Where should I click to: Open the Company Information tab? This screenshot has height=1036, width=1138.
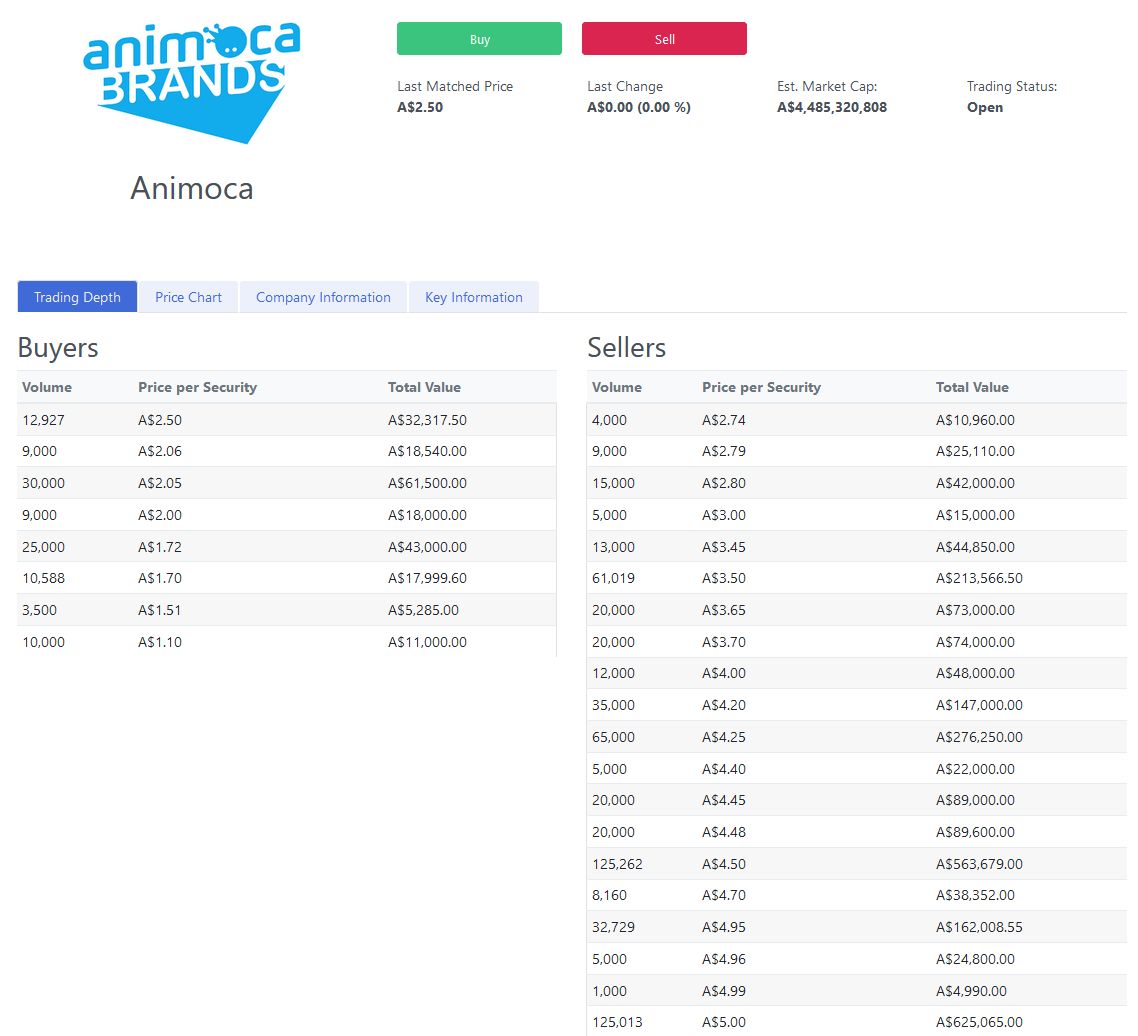click(x=323, y=297)
